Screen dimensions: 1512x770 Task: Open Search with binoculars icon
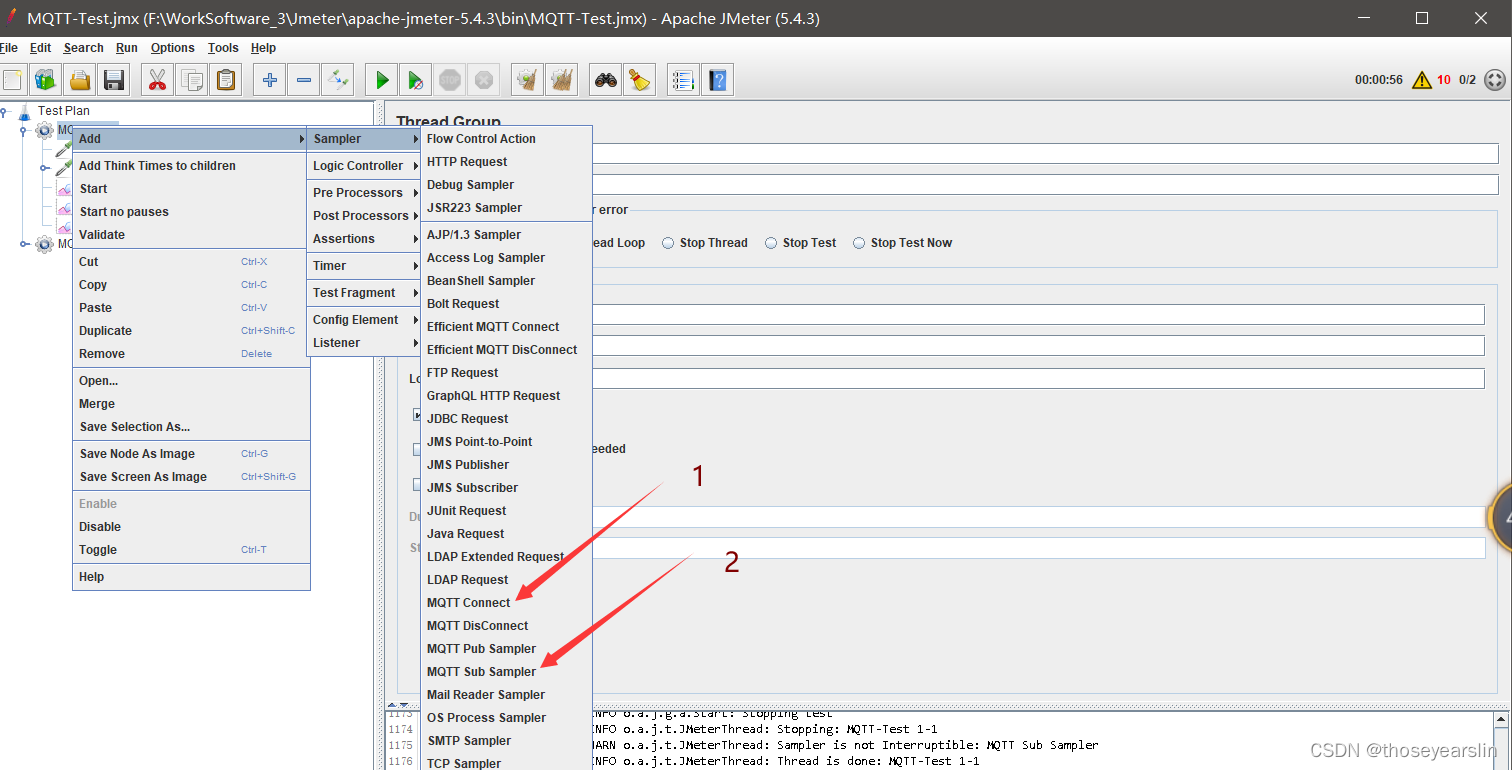pyautogui.click(x=605, y=80)
